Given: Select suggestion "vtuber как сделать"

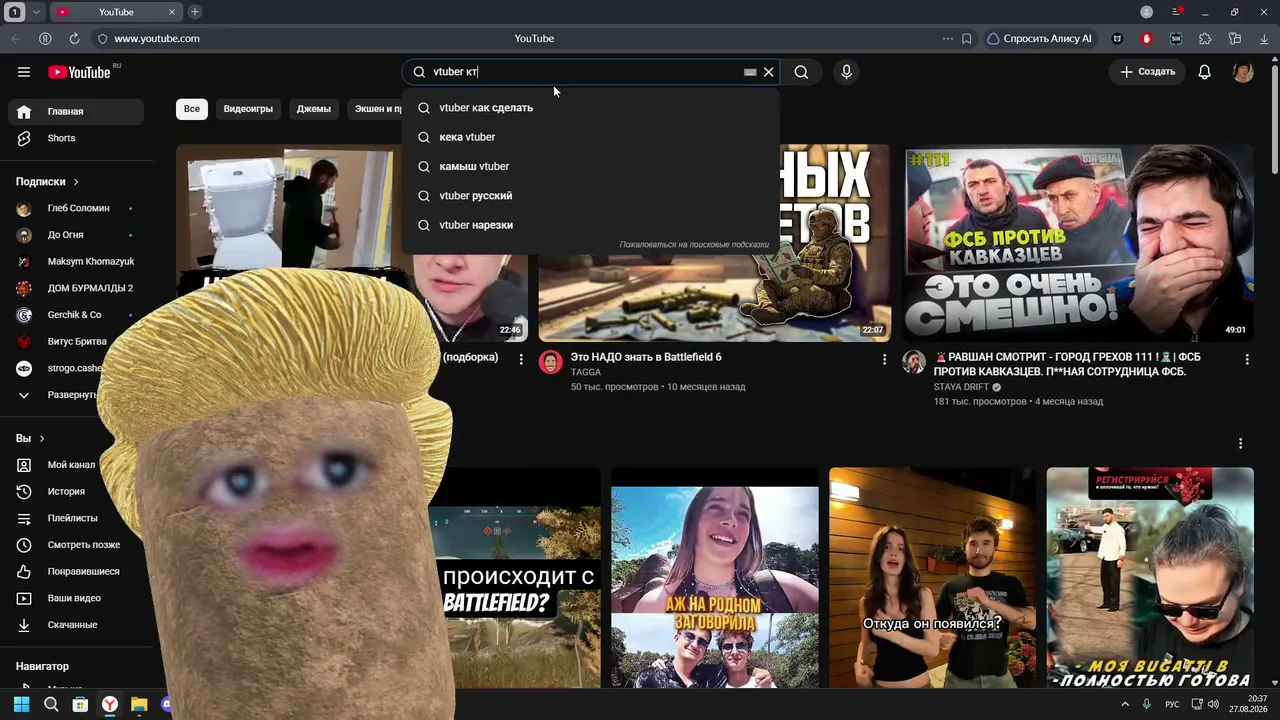Looking at the screenshot, I should point(590,108).
